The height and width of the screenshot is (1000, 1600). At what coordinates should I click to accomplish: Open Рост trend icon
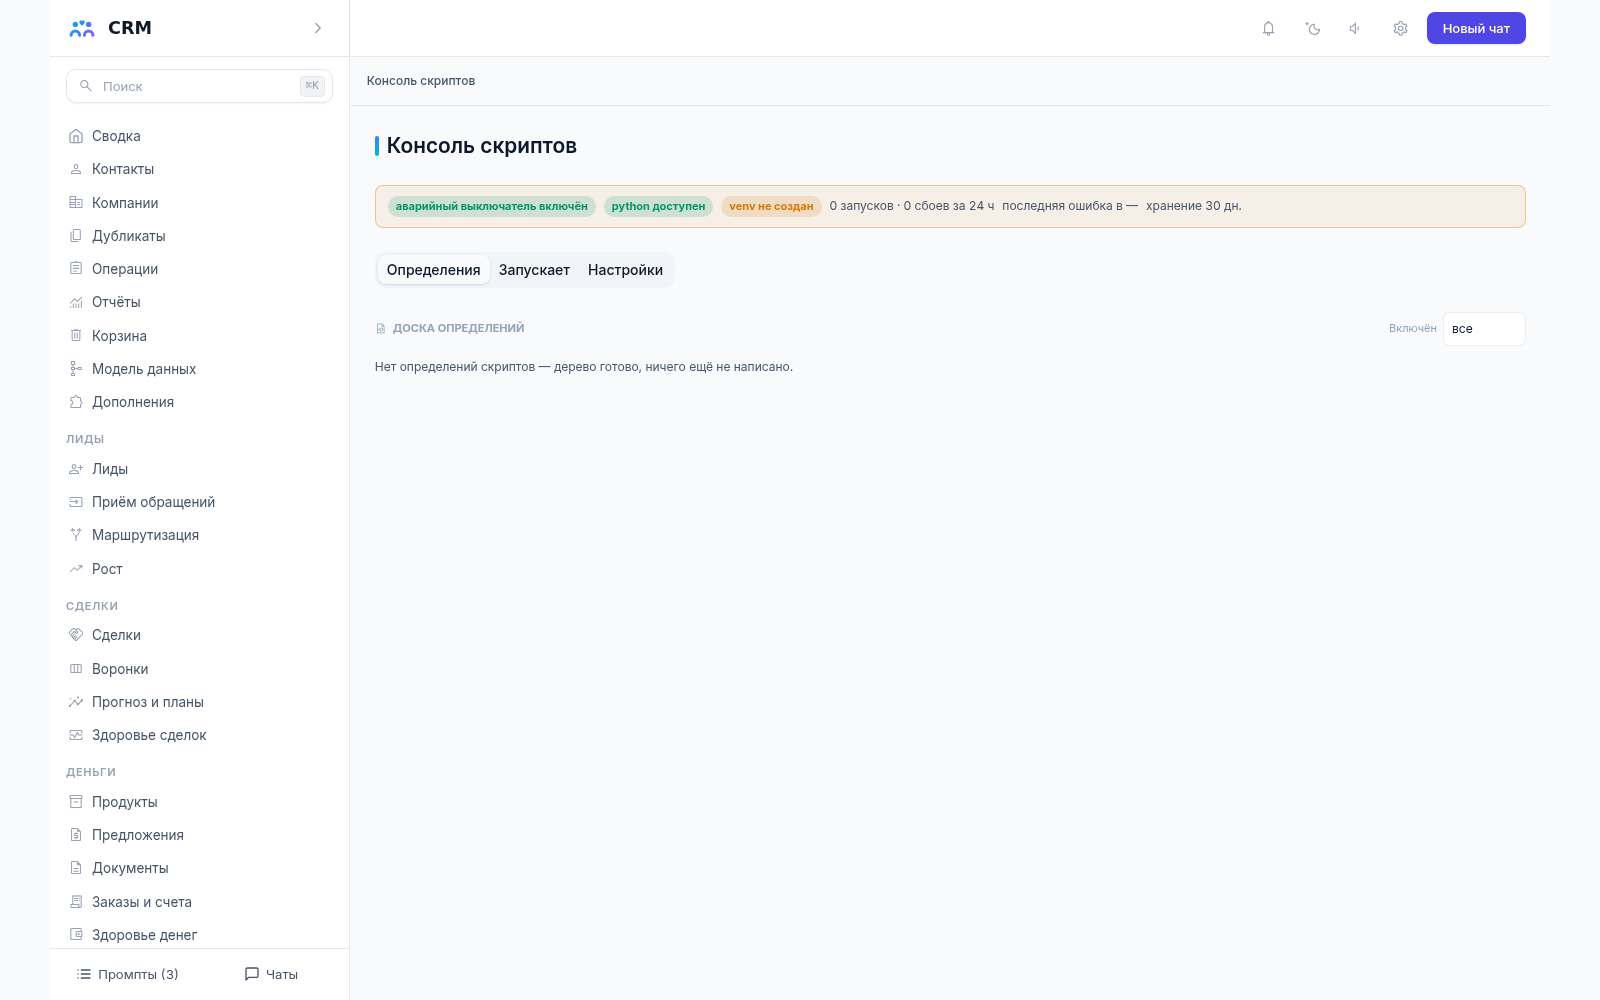point(76,569)
